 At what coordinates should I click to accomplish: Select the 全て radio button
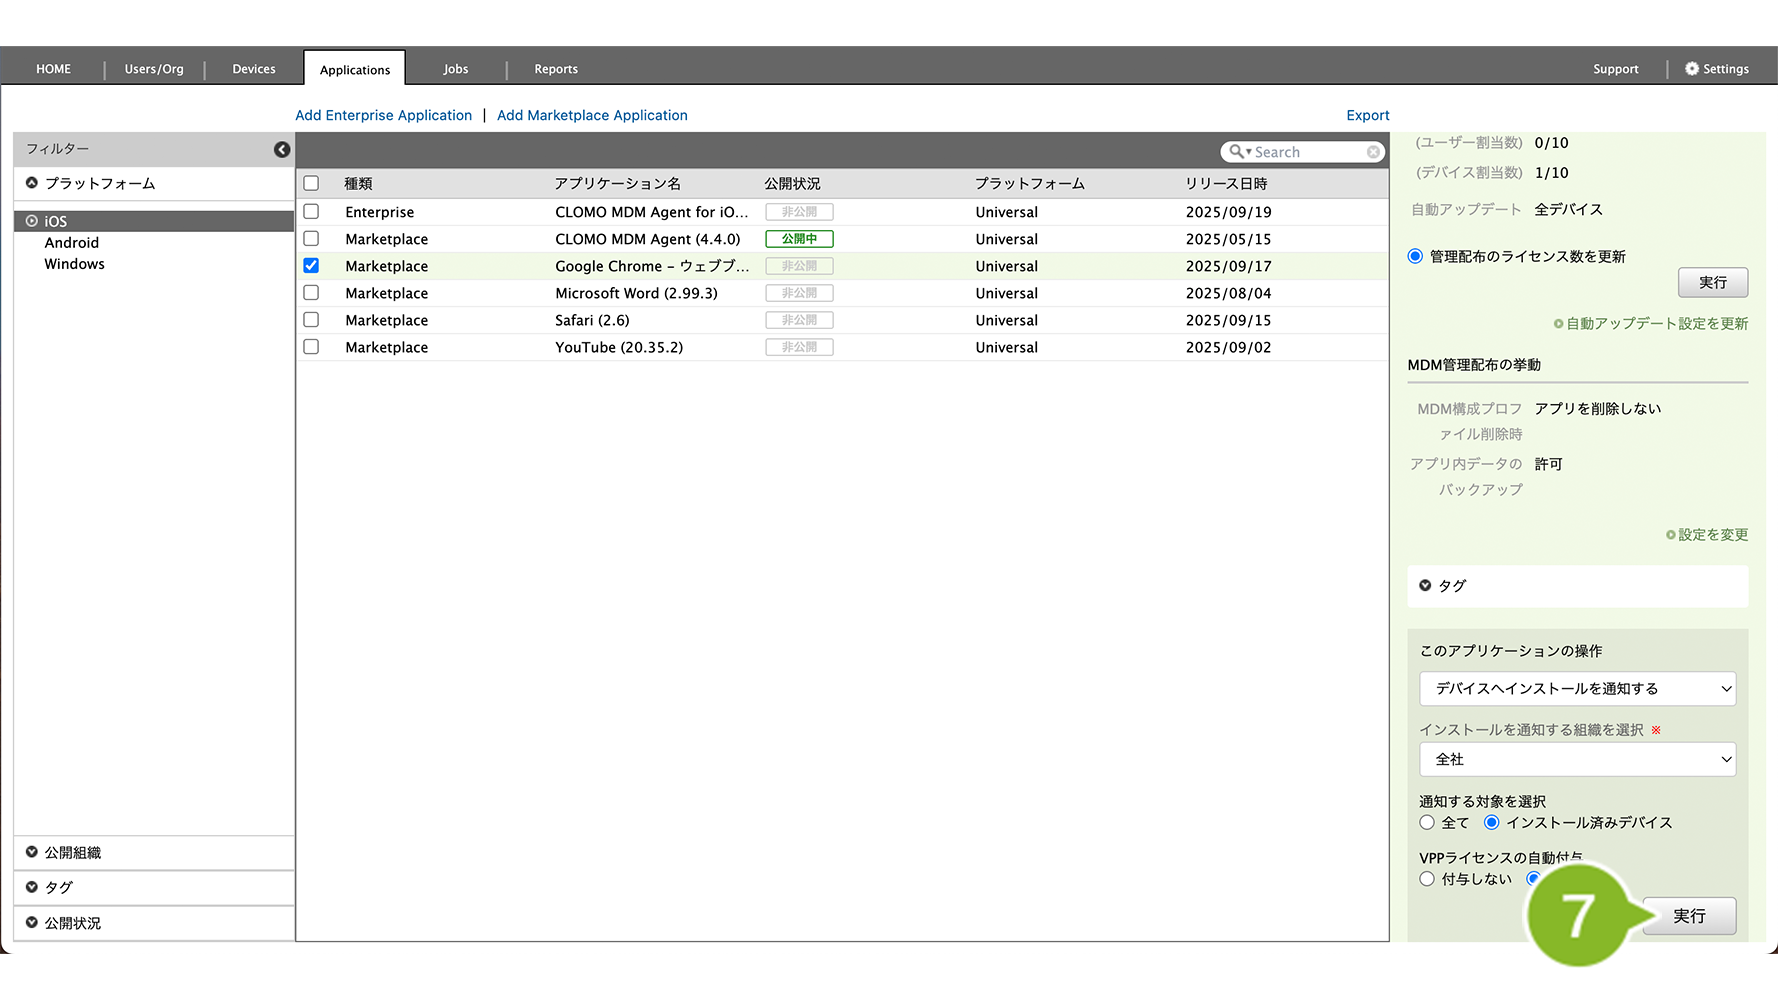click(x=1427, y=822)
